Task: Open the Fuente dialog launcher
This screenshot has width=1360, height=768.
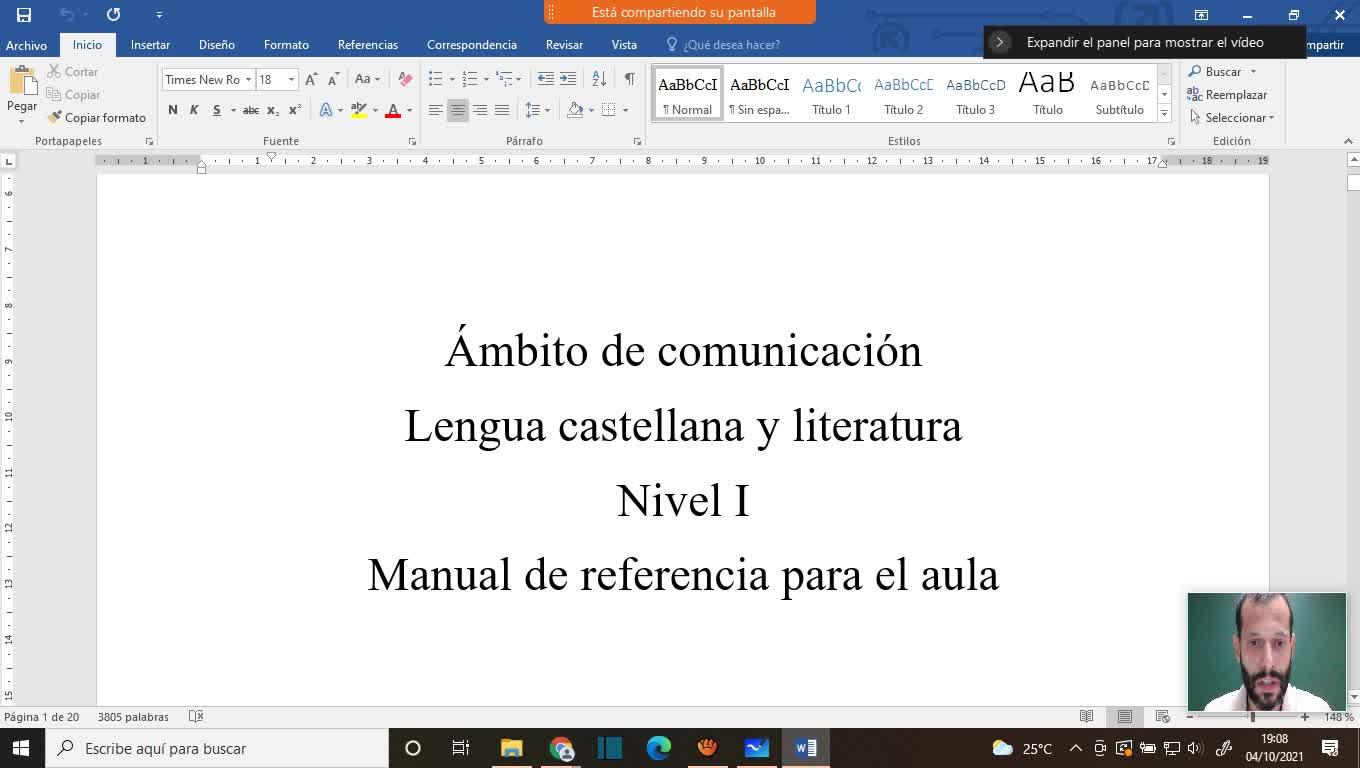Action: click(x=412, y=142)
